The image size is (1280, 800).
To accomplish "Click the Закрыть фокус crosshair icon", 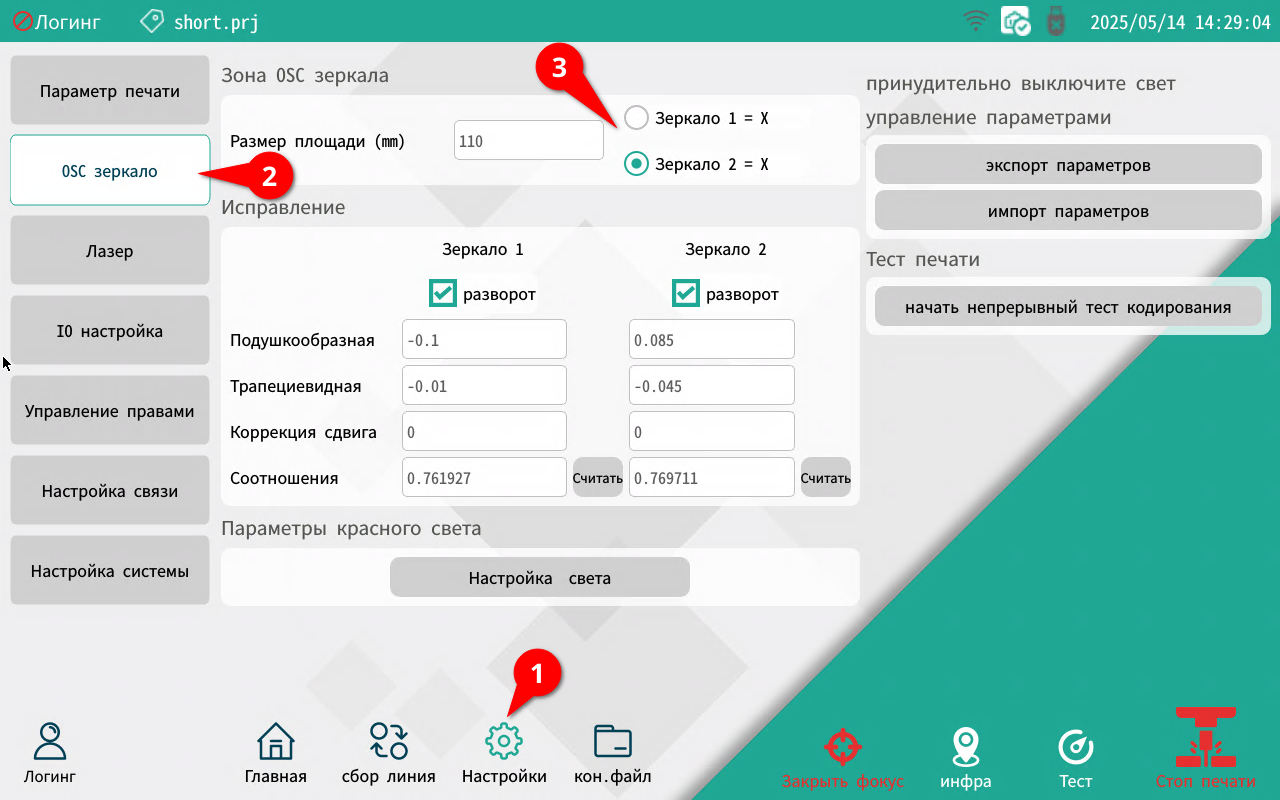I will 842,747.
